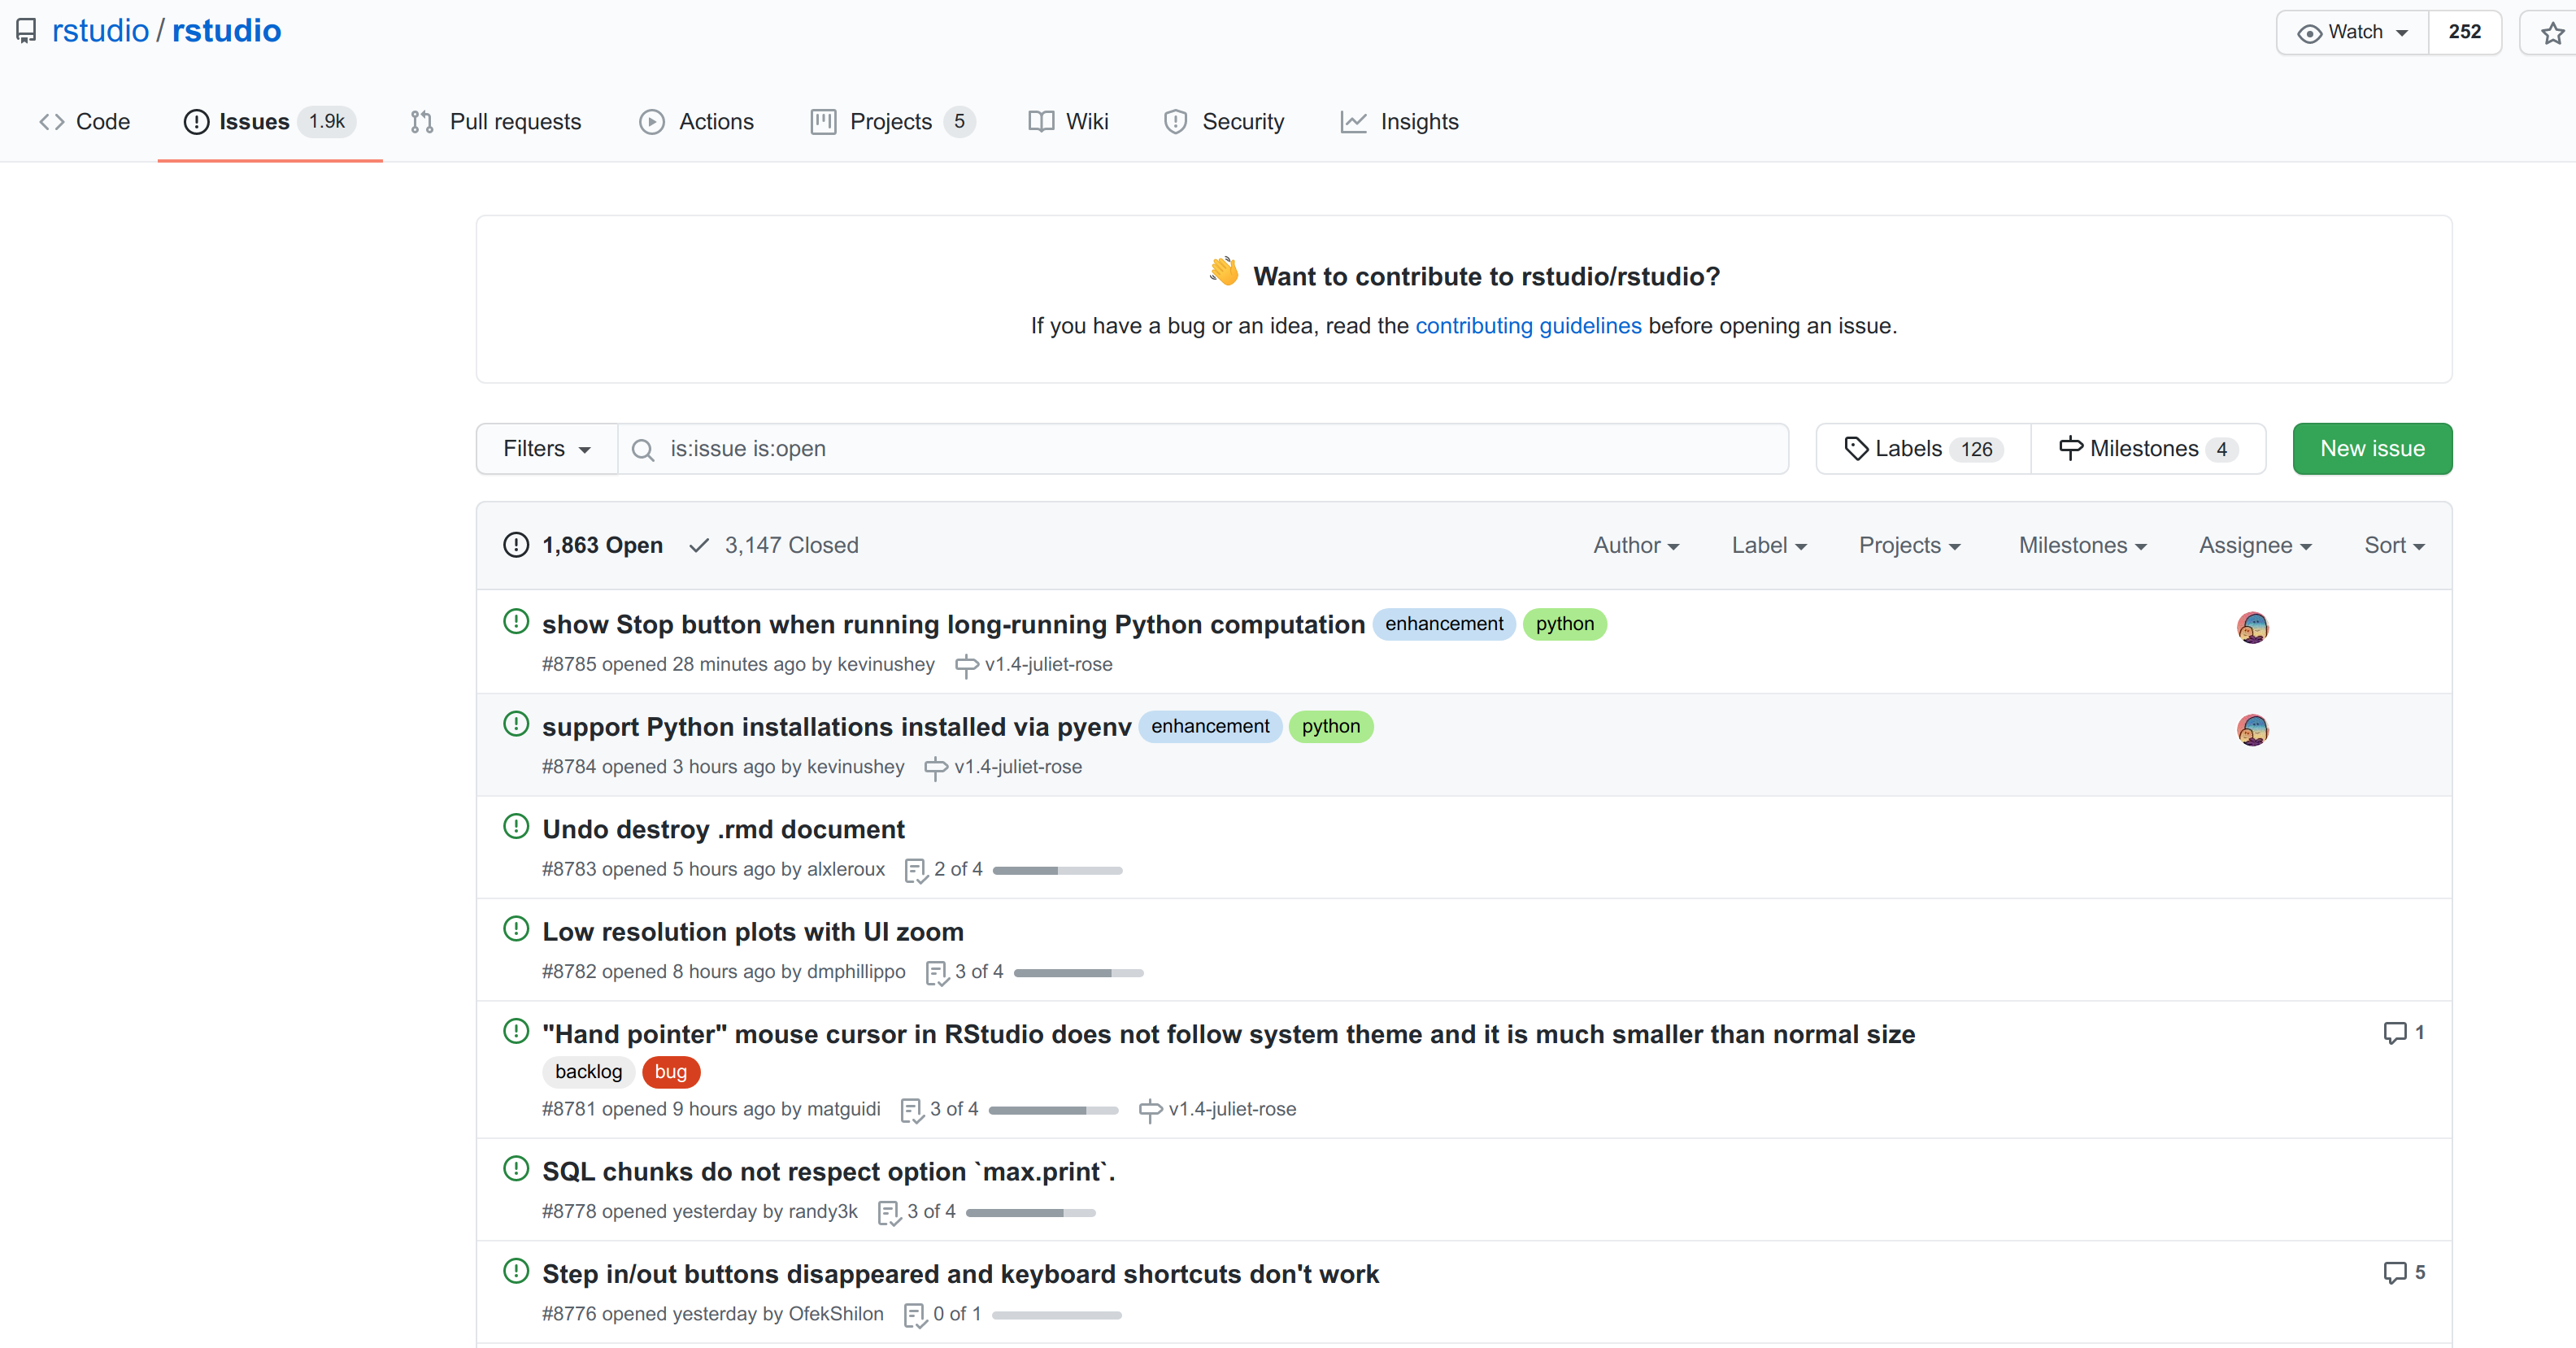Click the milestone icon for issue #8785
The height and width of the screenshot is (1348, 2576).
coord(966,666)
